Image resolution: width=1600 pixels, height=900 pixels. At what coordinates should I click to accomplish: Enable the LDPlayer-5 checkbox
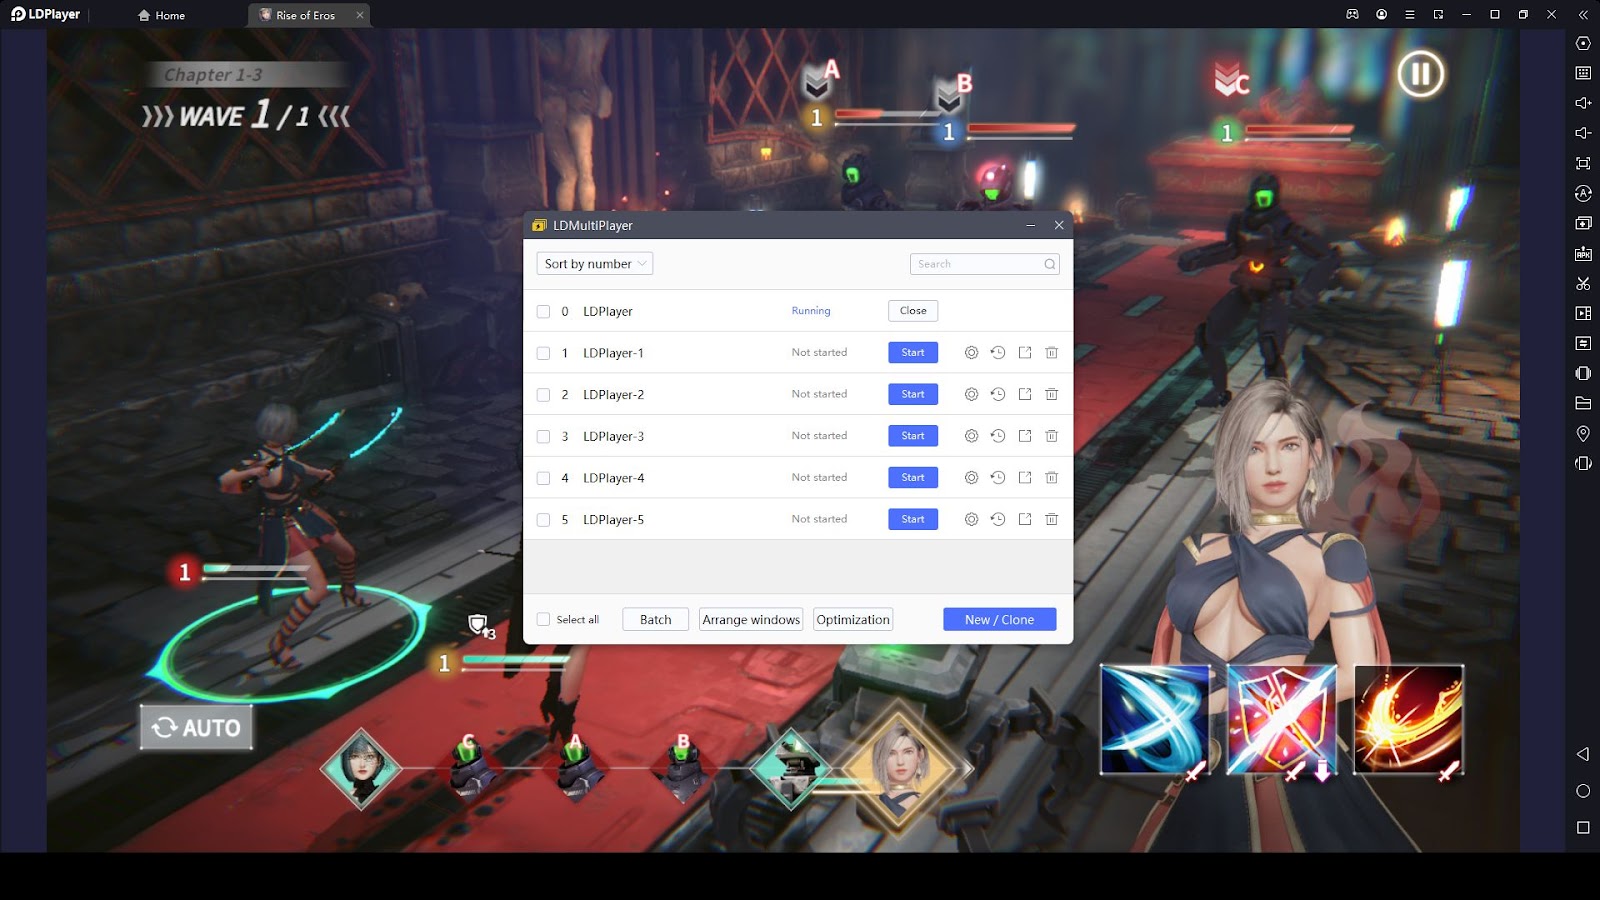pyautogui.click(x=543, y=520)
